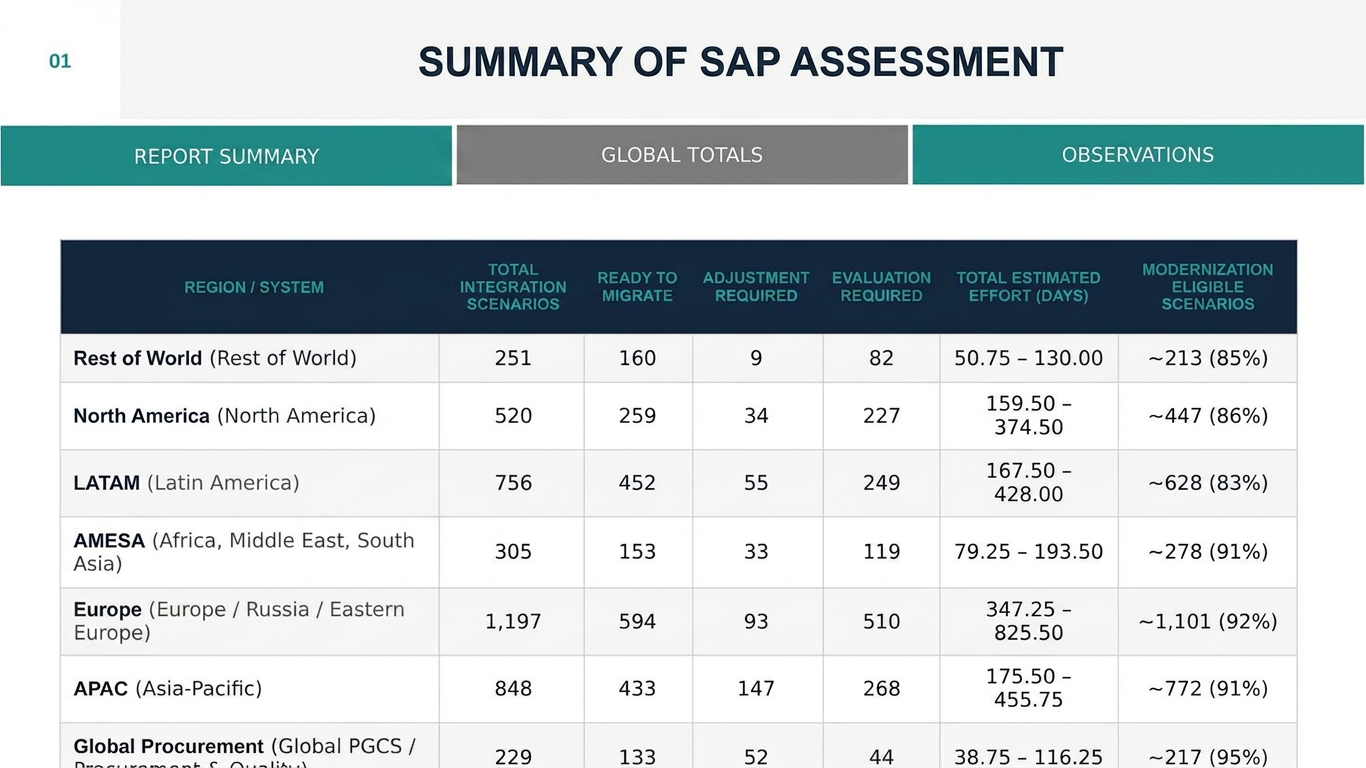Click modernization value ~447 (86%)
The width and height of the screenshot is (1366, 768).
click(x=1208, y=416)
